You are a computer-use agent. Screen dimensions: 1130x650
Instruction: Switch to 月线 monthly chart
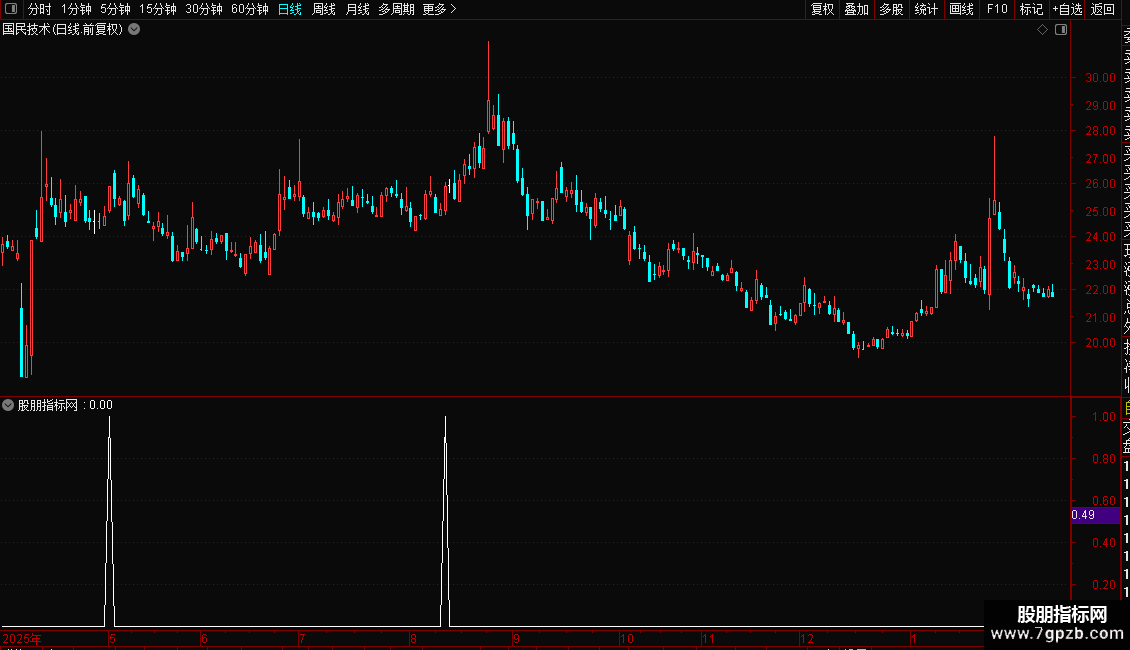pos(357,9)
